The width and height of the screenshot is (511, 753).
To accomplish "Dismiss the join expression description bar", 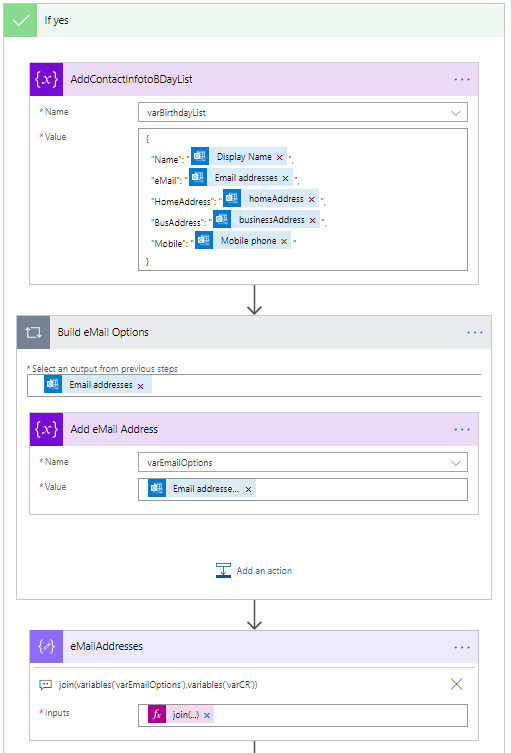I will pos(457,684).
